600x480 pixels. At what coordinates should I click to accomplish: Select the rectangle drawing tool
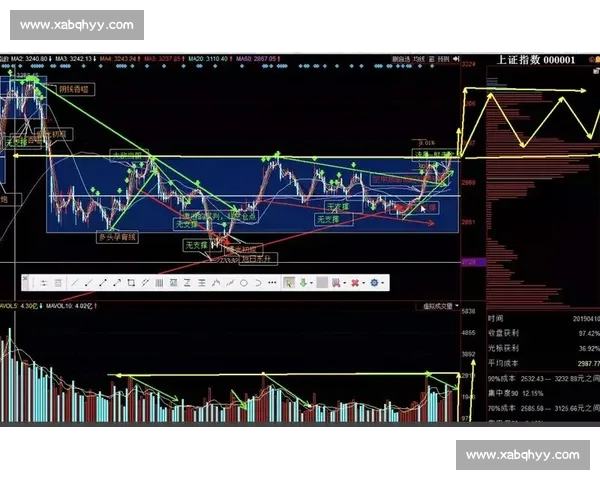click(x=131, y=283)
